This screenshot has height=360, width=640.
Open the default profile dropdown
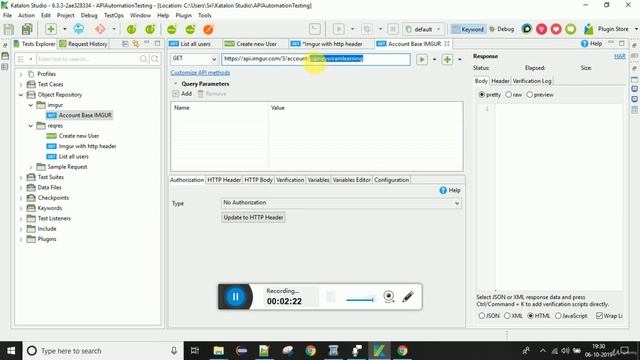423,29
